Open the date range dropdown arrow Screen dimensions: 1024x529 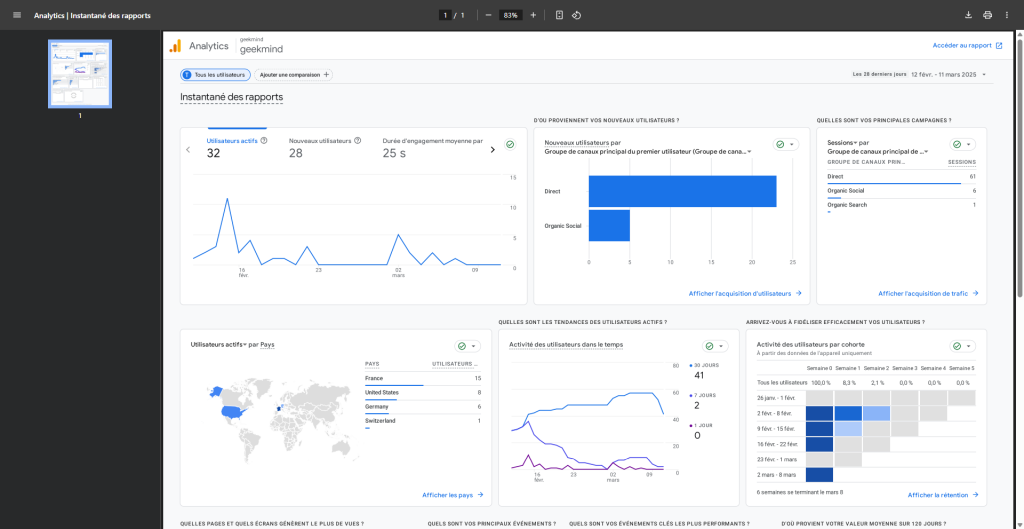point(984,75)
